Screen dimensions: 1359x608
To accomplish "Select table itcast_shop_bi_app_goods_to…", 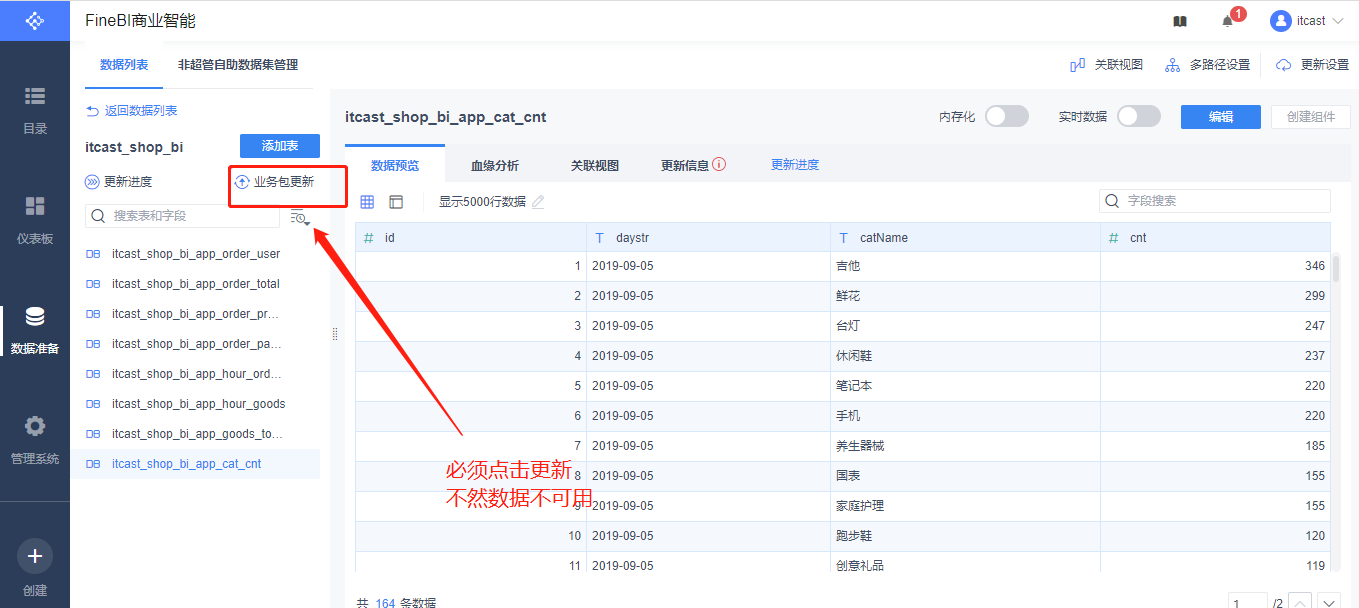I will pyautogui.click(x=195, y=434).
